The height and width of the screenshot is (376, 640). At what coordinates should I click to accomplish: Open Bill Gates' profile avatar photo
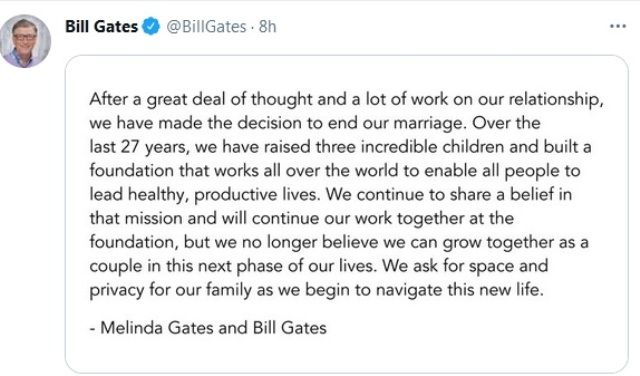tap(25, 41)
